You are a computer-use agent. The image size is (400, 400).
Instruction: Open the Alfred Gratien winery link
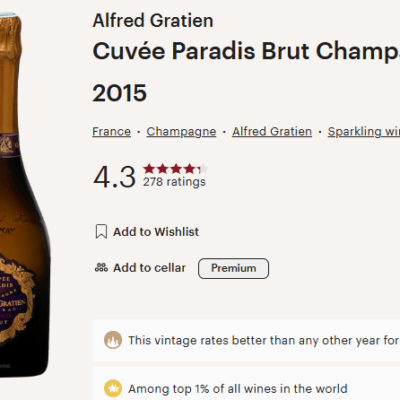coord(272,132)
